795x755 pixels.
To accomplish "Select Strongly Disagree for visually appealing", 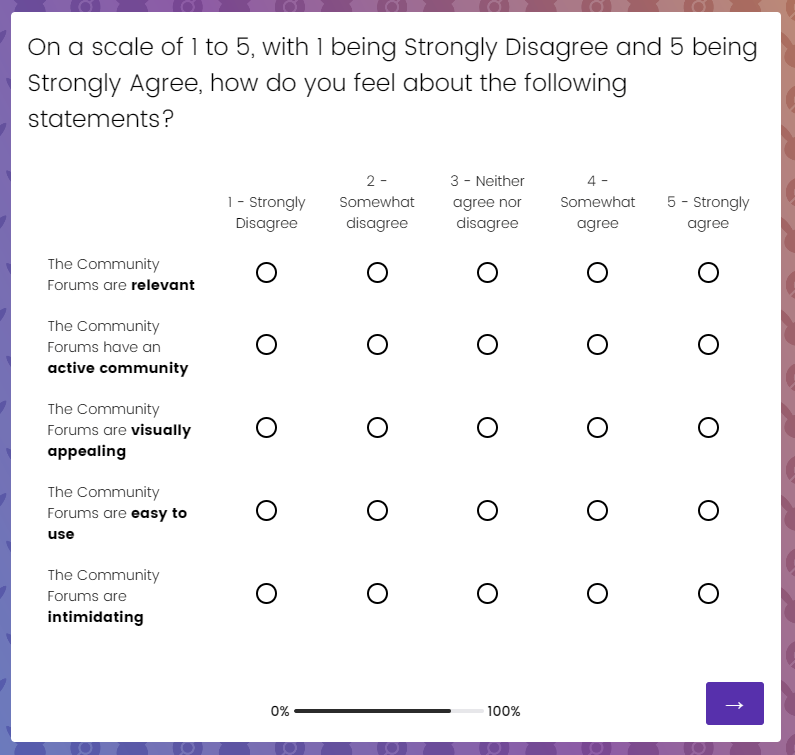I will pyautogui.click(x=266, y=427).
